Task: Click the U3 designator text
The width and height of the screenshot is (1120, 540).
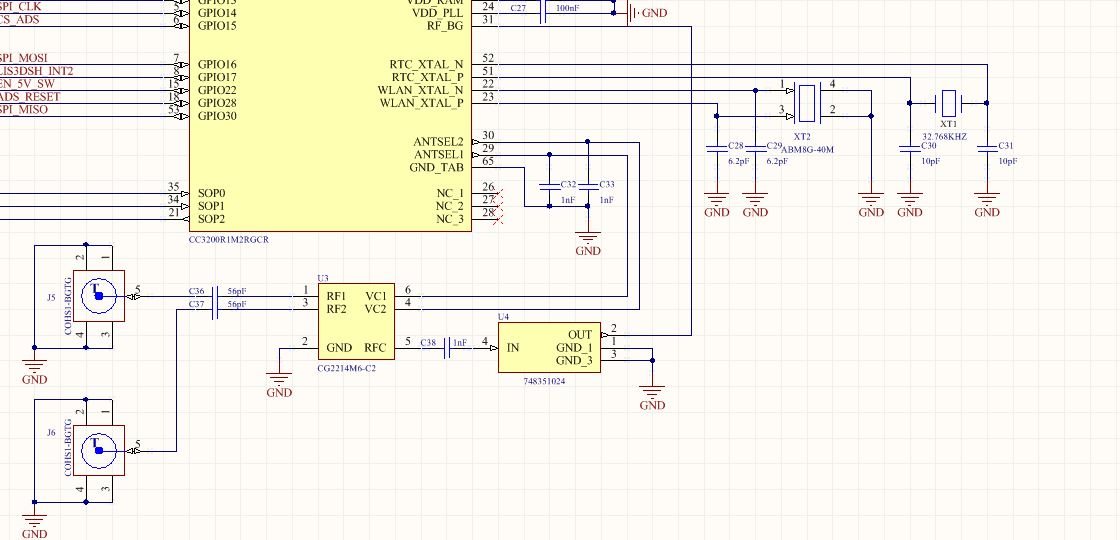Action: (x=323, y=278)
